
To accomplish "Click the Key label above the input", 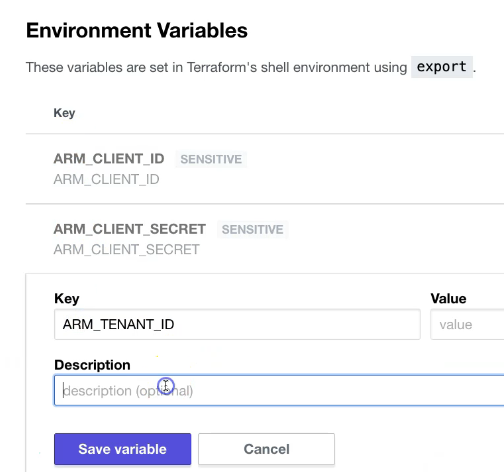I will (67, 299).
